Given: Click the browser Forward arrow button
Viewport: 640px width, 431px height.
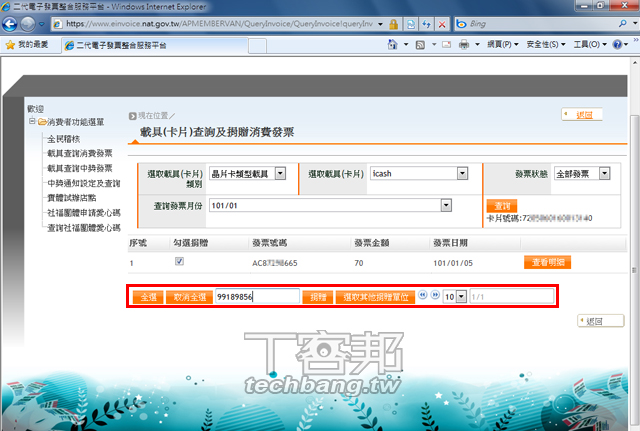Looking at the screenshot, I should coord(28,24).
